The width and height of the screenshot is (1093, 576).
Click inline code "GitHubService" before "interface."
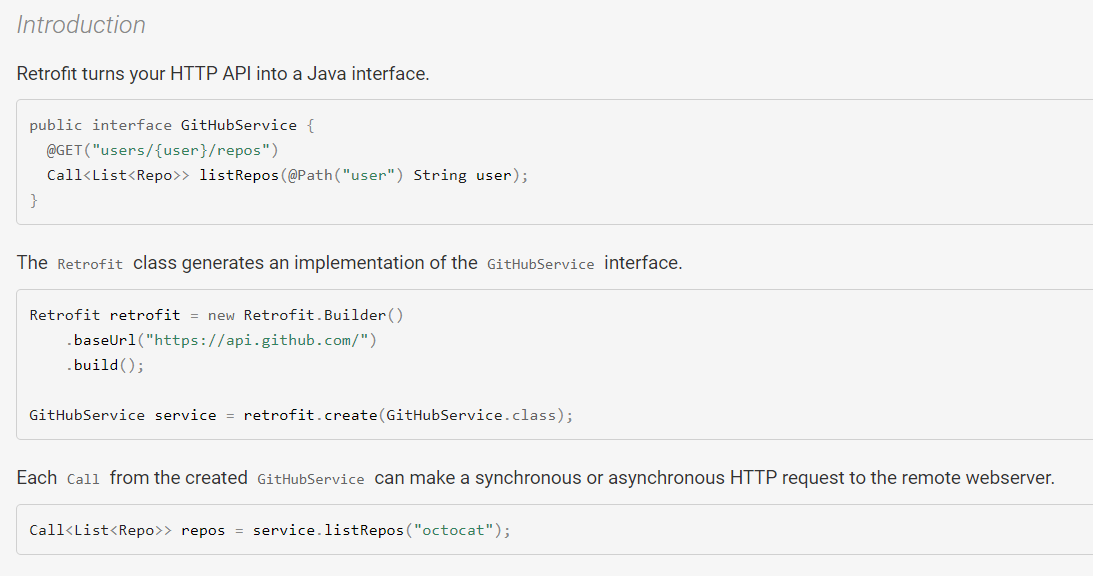[540, 264]
